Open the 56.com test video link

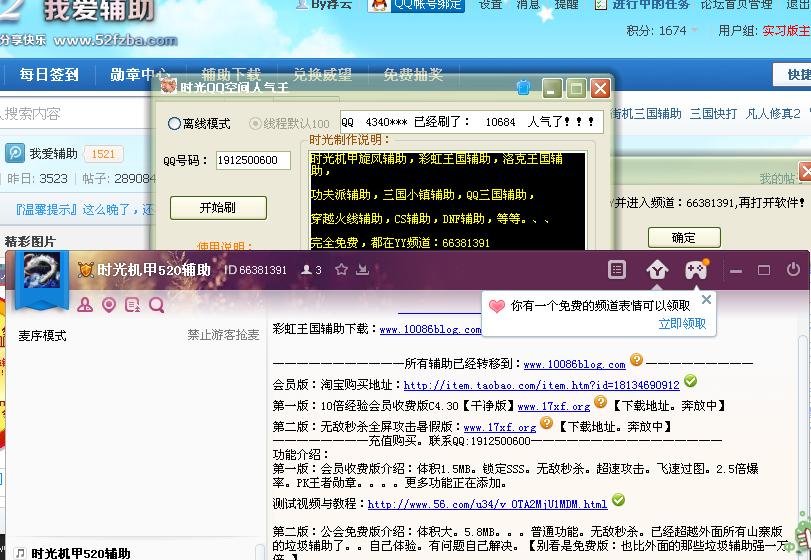pos(487,504)
